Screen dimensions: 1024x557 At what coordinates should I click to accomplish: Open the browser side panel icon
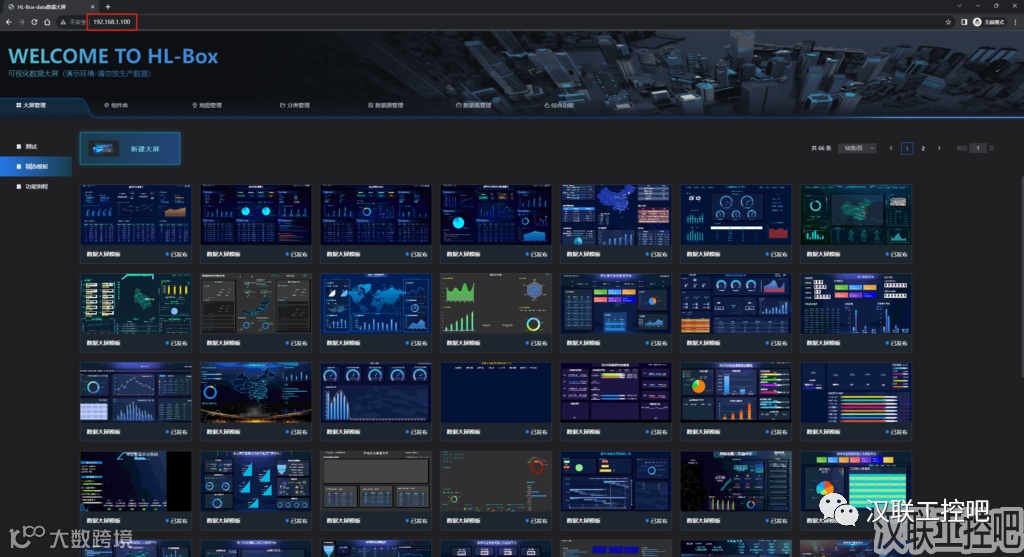point(964,22)
